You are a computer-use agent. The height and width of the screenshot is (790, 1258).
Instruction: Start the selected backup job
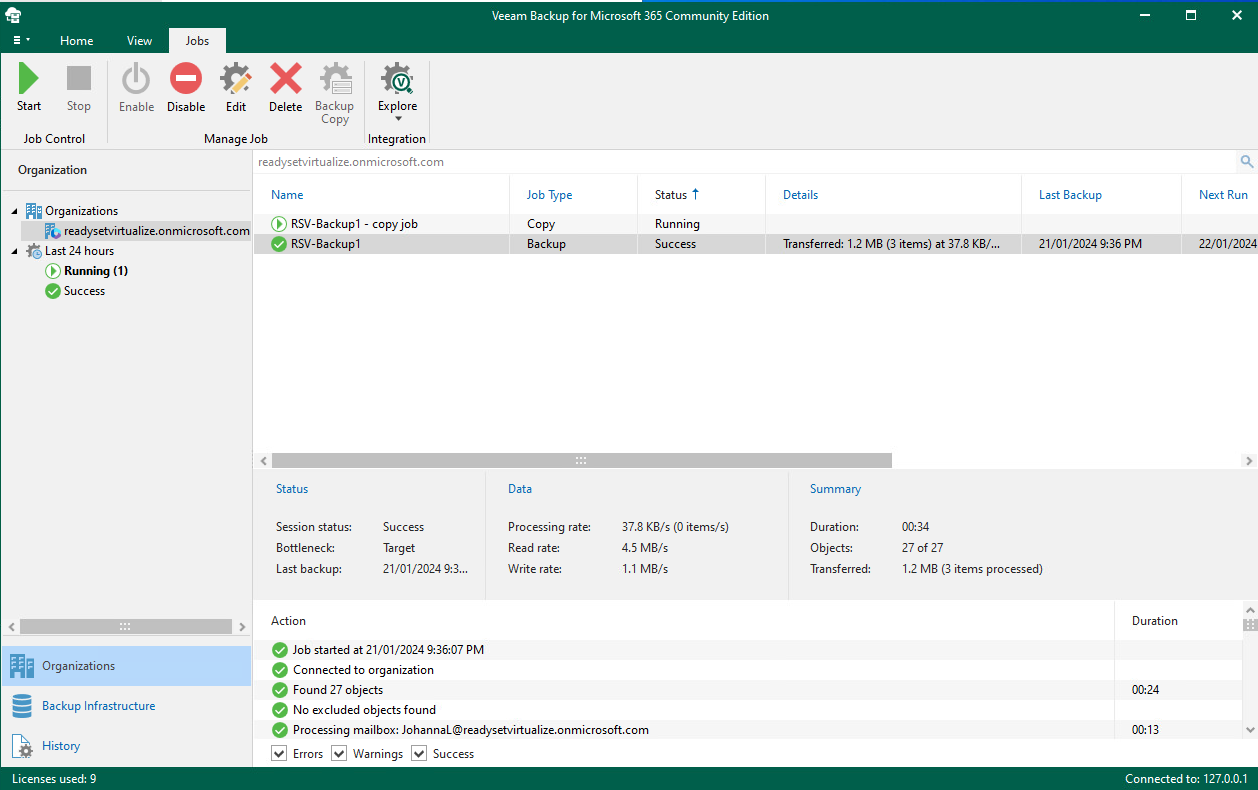[x=29, y=87]
